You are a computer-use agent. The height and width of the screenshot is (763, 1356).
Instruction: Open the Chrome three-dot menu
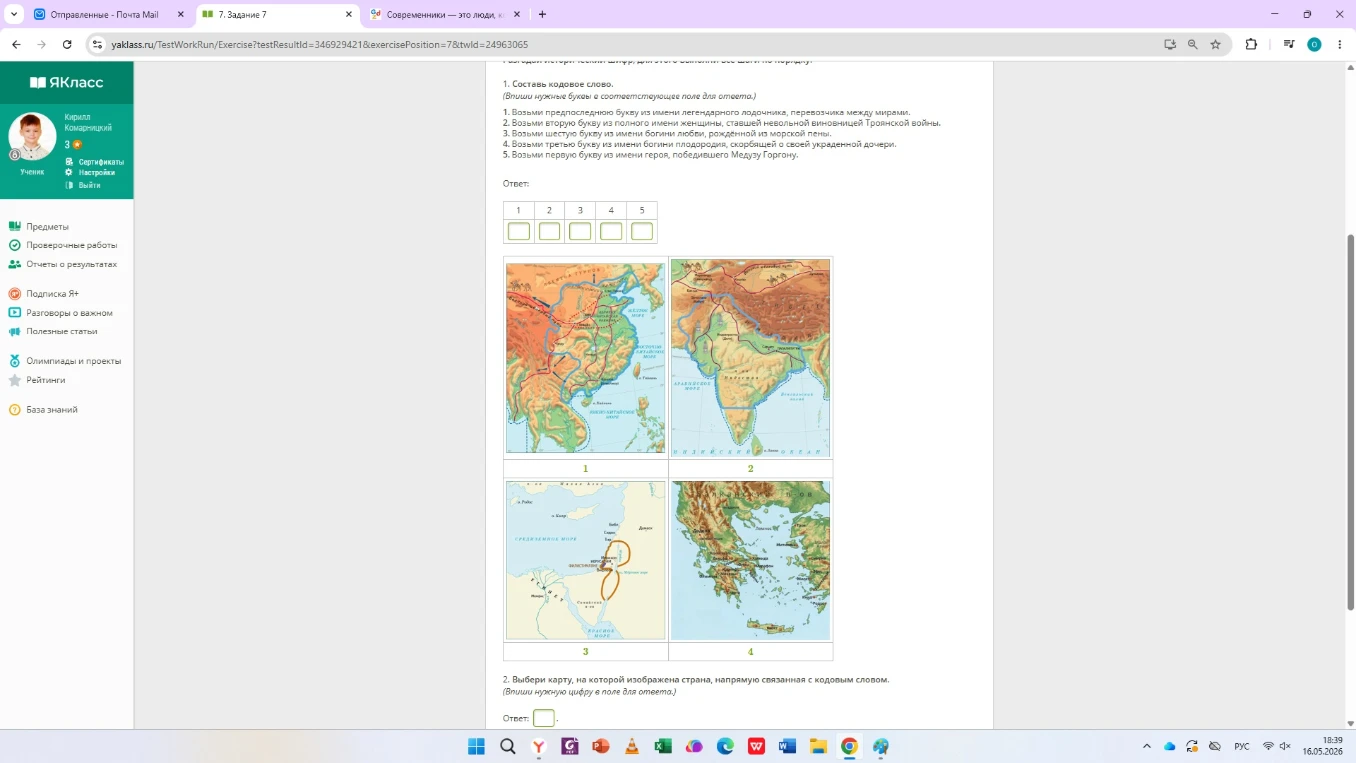(x=1340, y=44)
